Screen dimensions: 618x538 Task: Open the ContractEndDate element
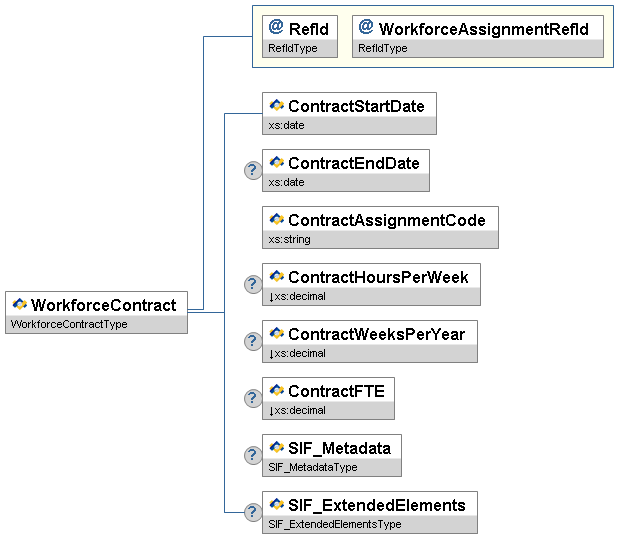353,163
